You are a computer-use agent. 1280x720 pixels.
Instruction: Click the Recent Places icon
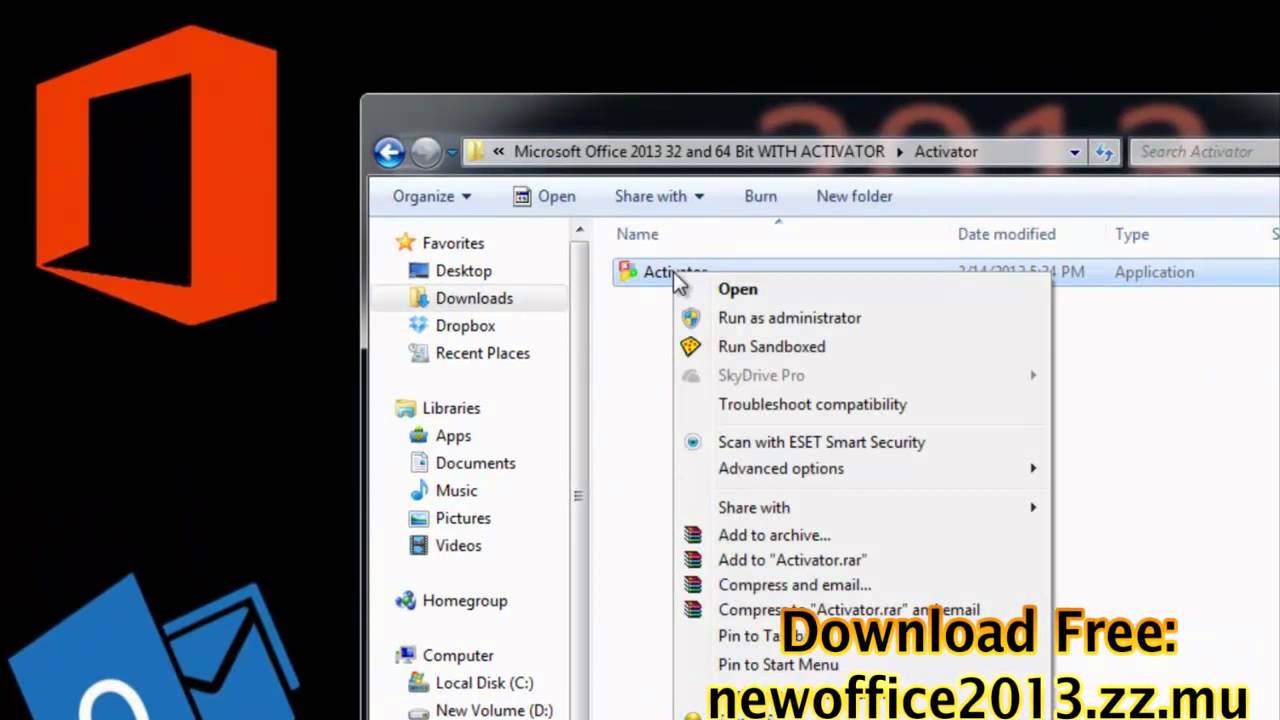[419, 353]
